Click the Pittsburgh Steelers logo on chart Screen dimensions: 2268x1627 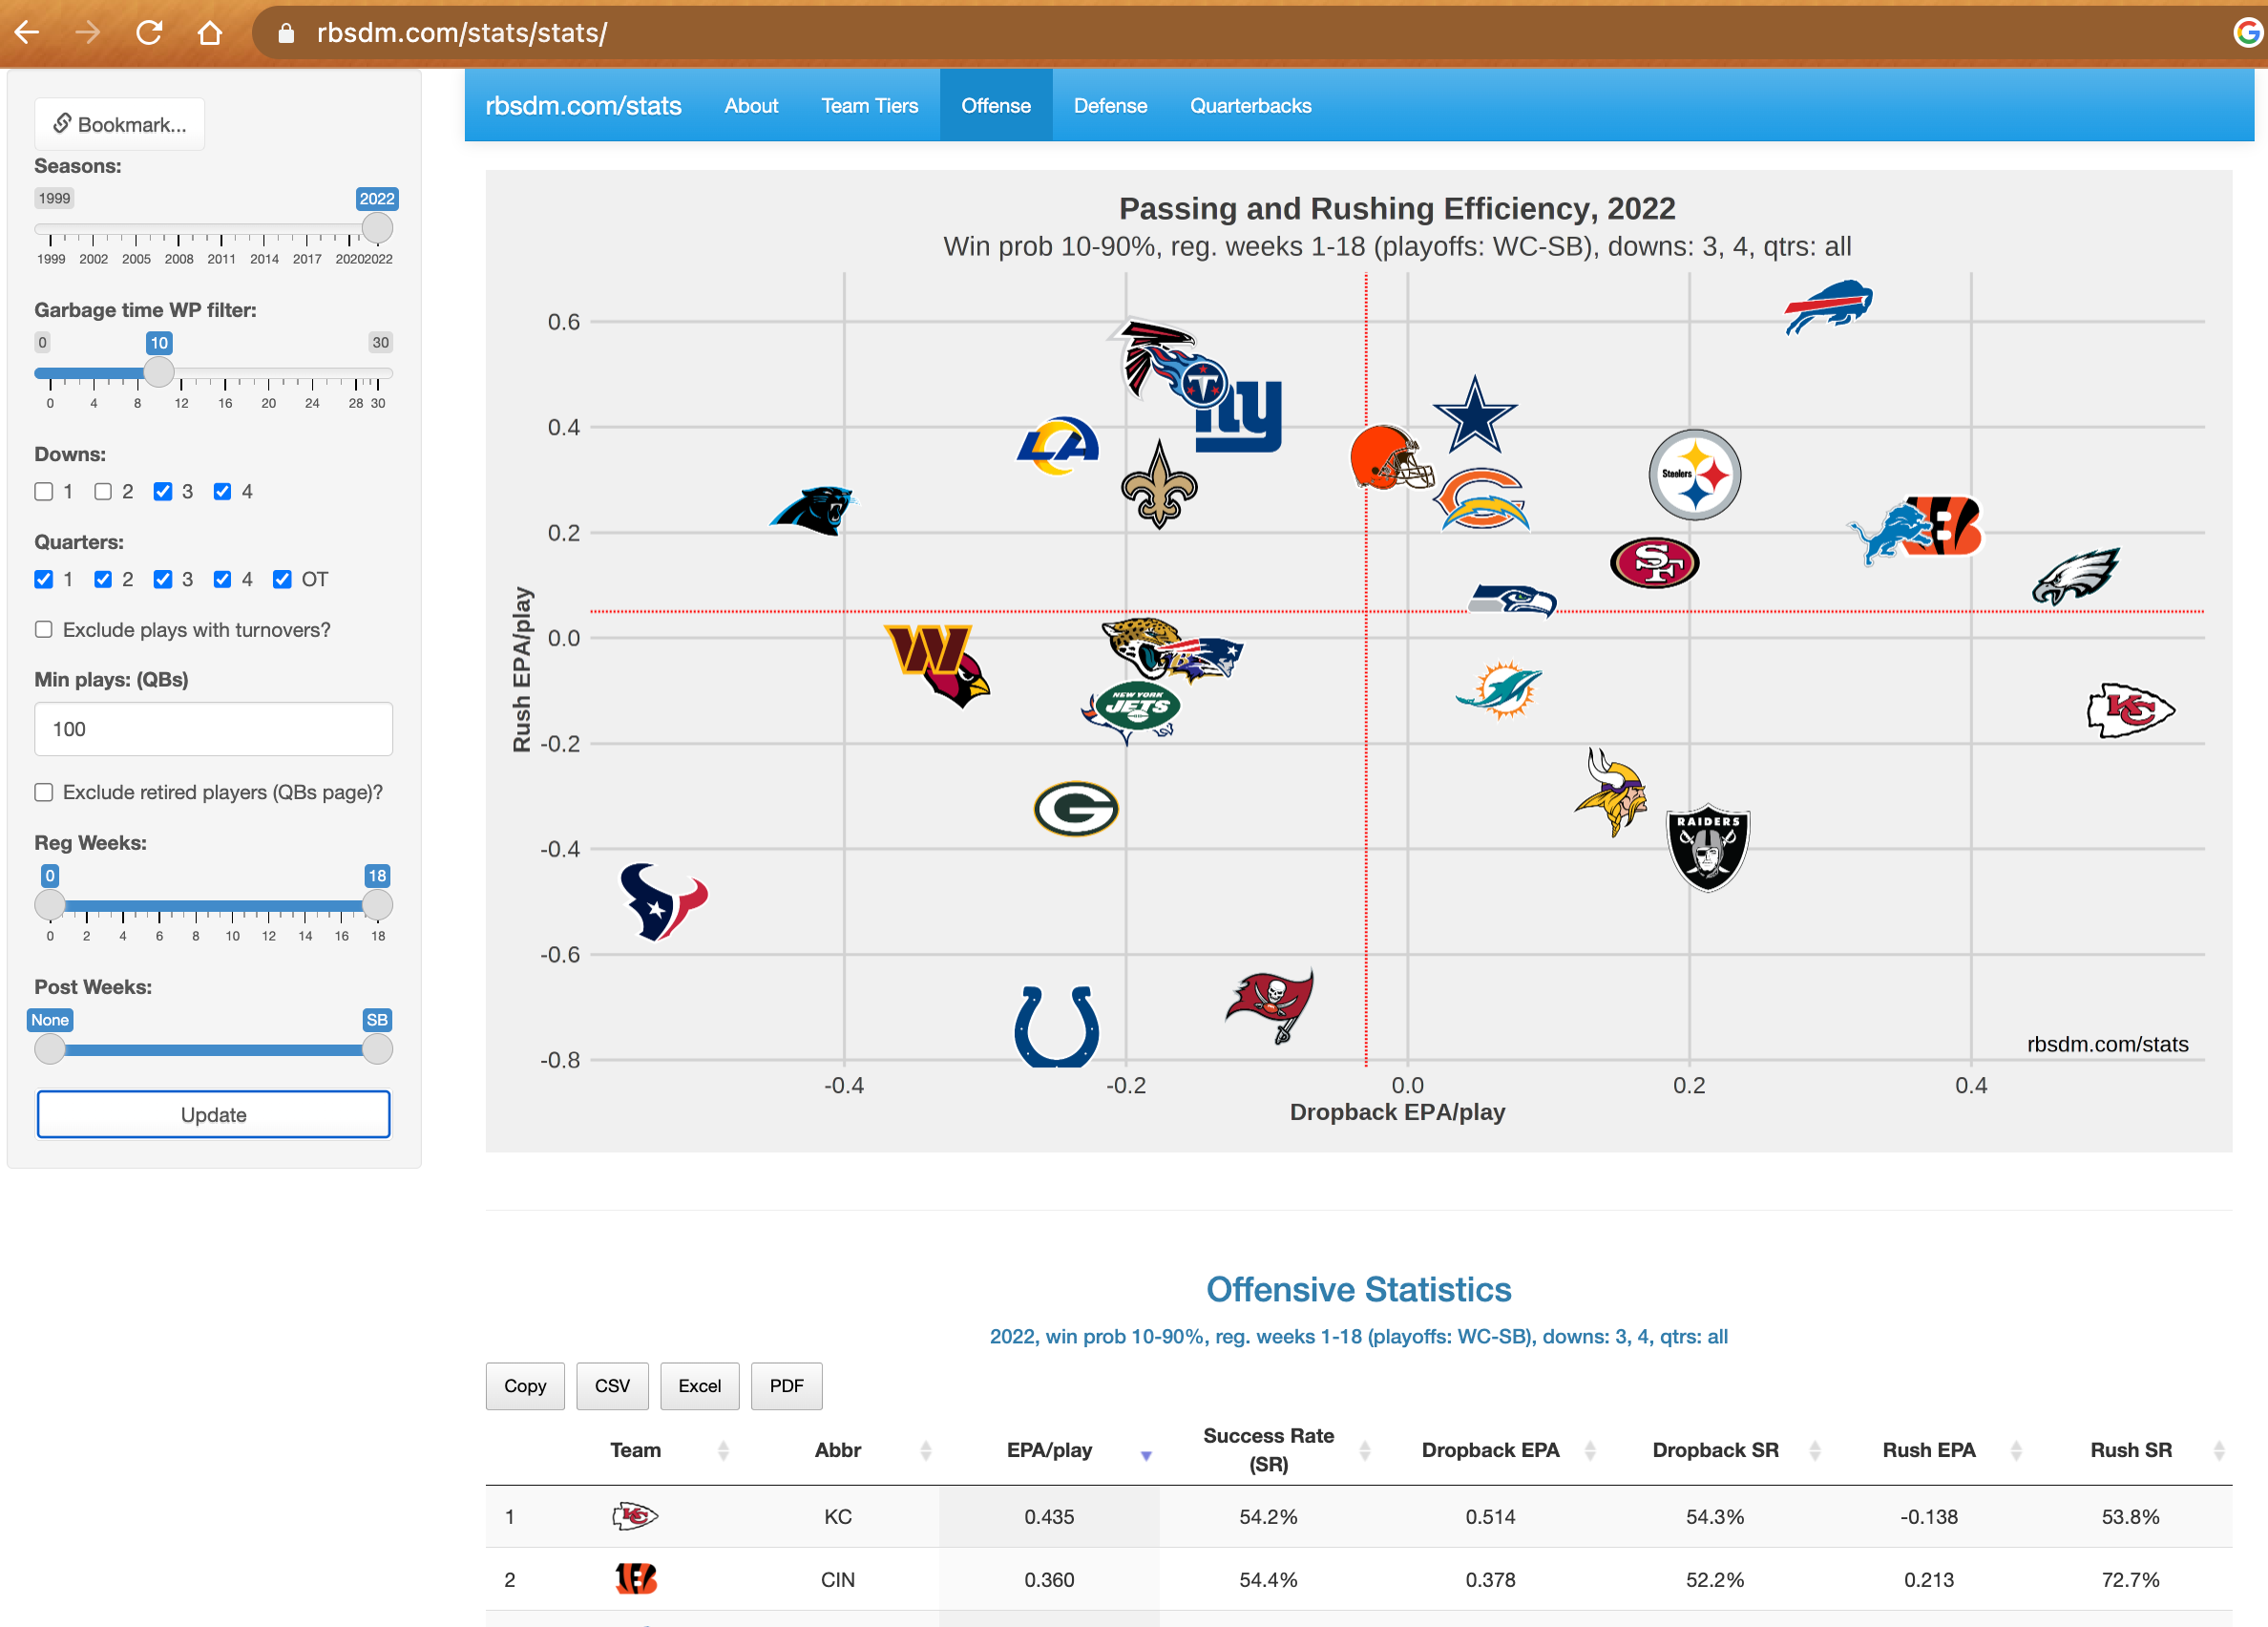pyautogui.click(x=1694, y=475)
